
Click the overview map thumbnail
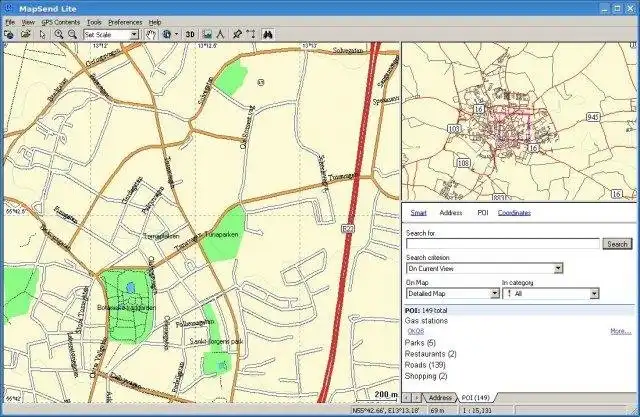pos(519,121)
